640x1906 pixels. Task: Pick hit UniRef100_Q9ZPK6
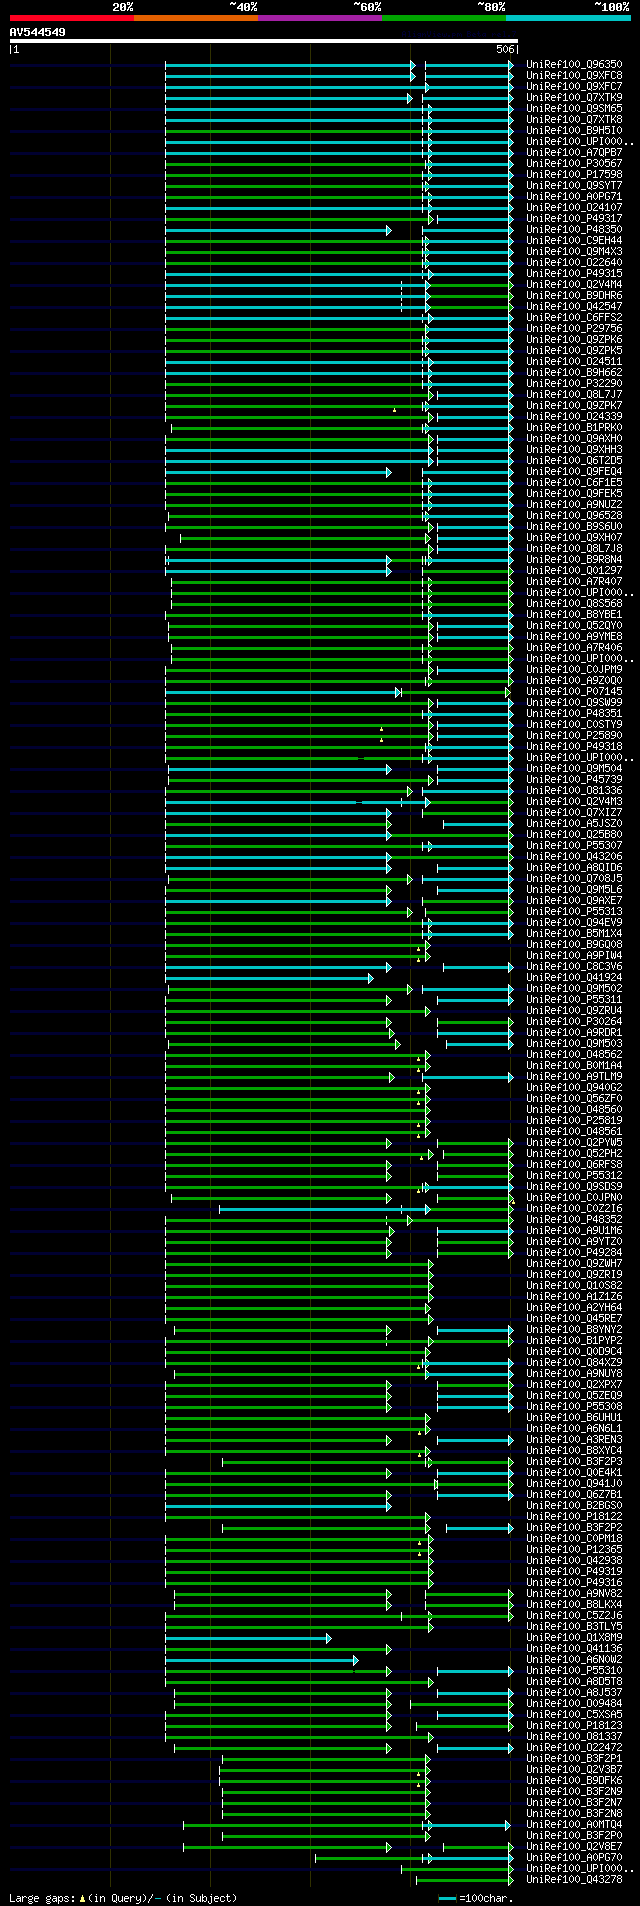coord(574,339)
